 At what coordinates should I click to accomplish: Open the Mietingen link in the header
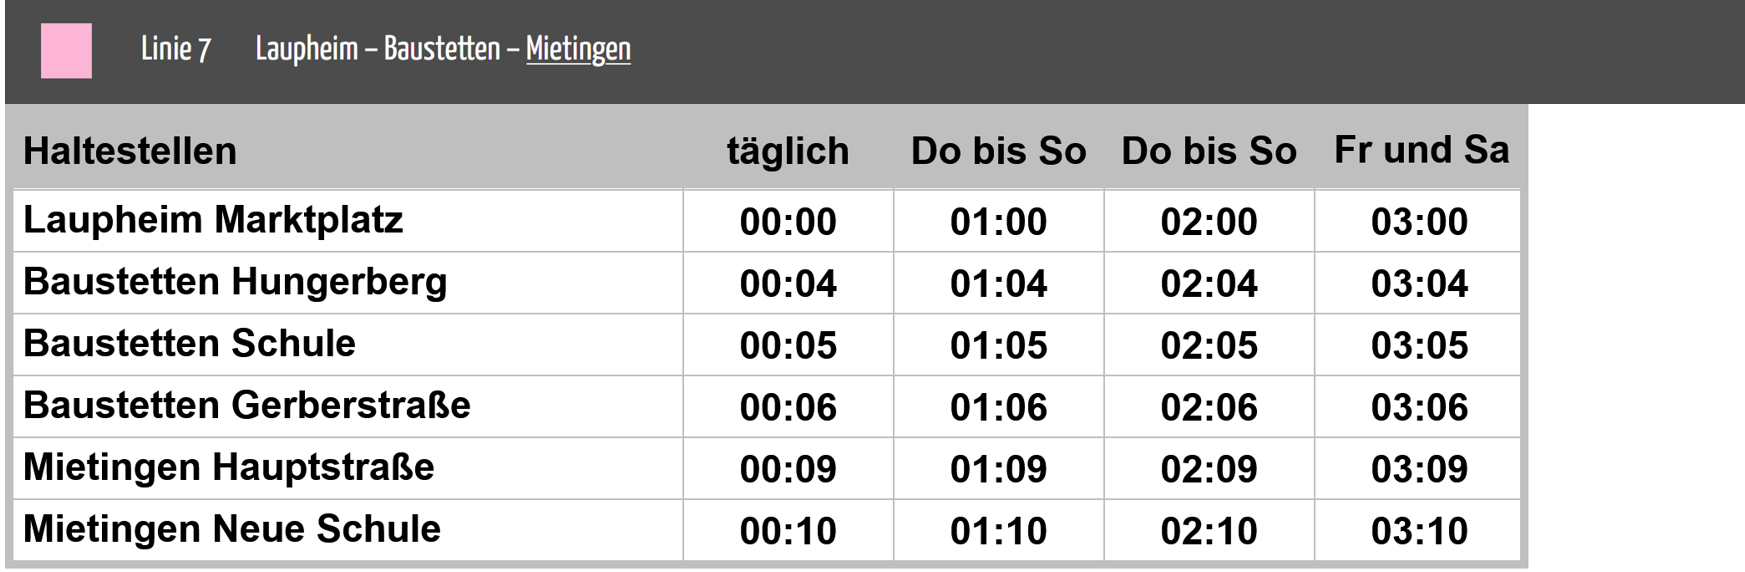tap(578, 49)
